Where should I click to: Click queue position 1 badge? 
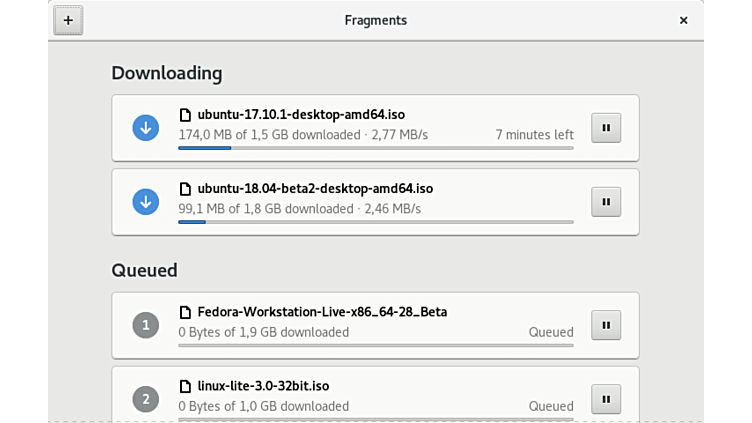[x=146, y=325]
